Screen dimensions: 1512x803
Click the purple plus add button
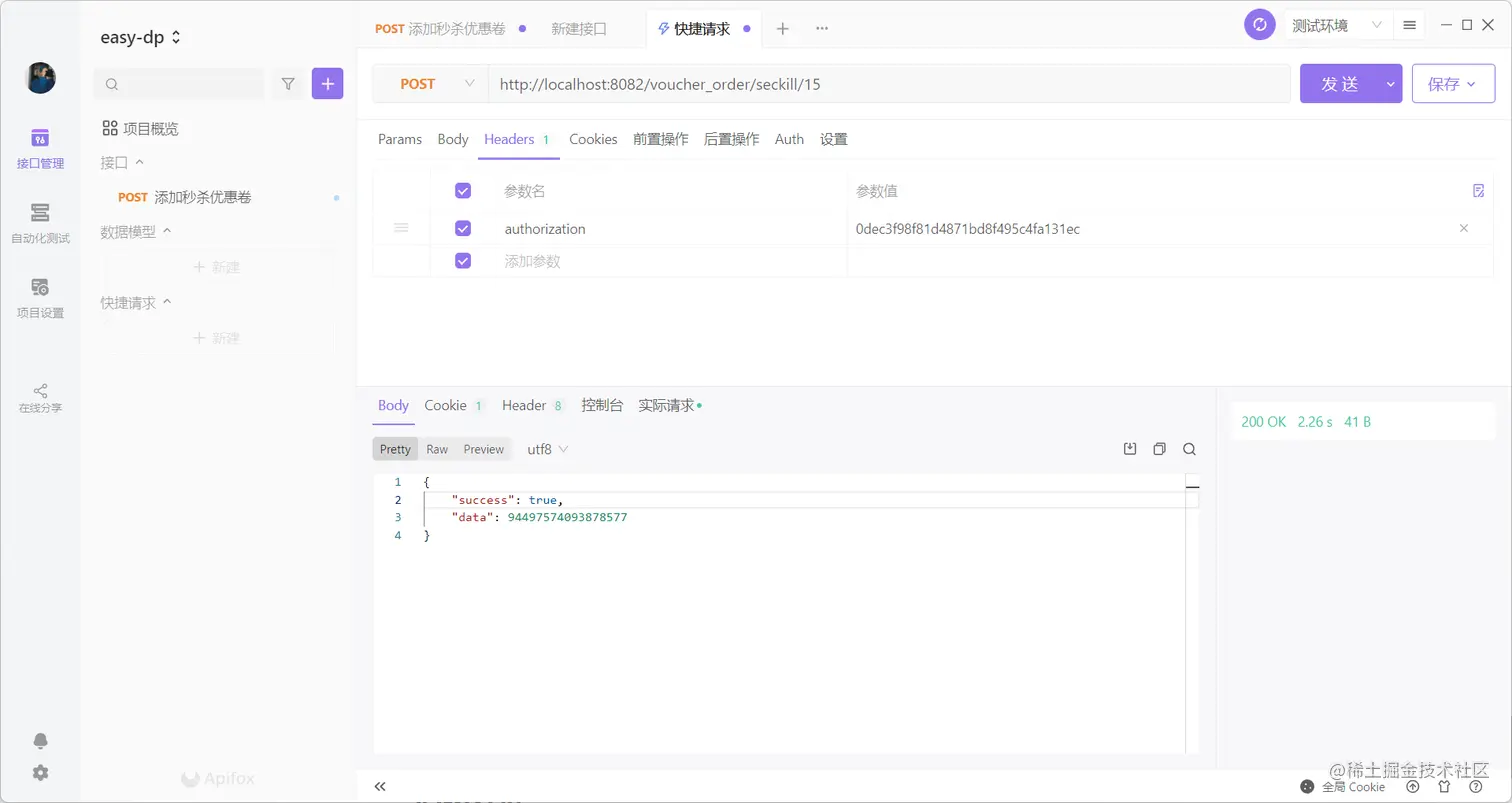tap(327, 84)
